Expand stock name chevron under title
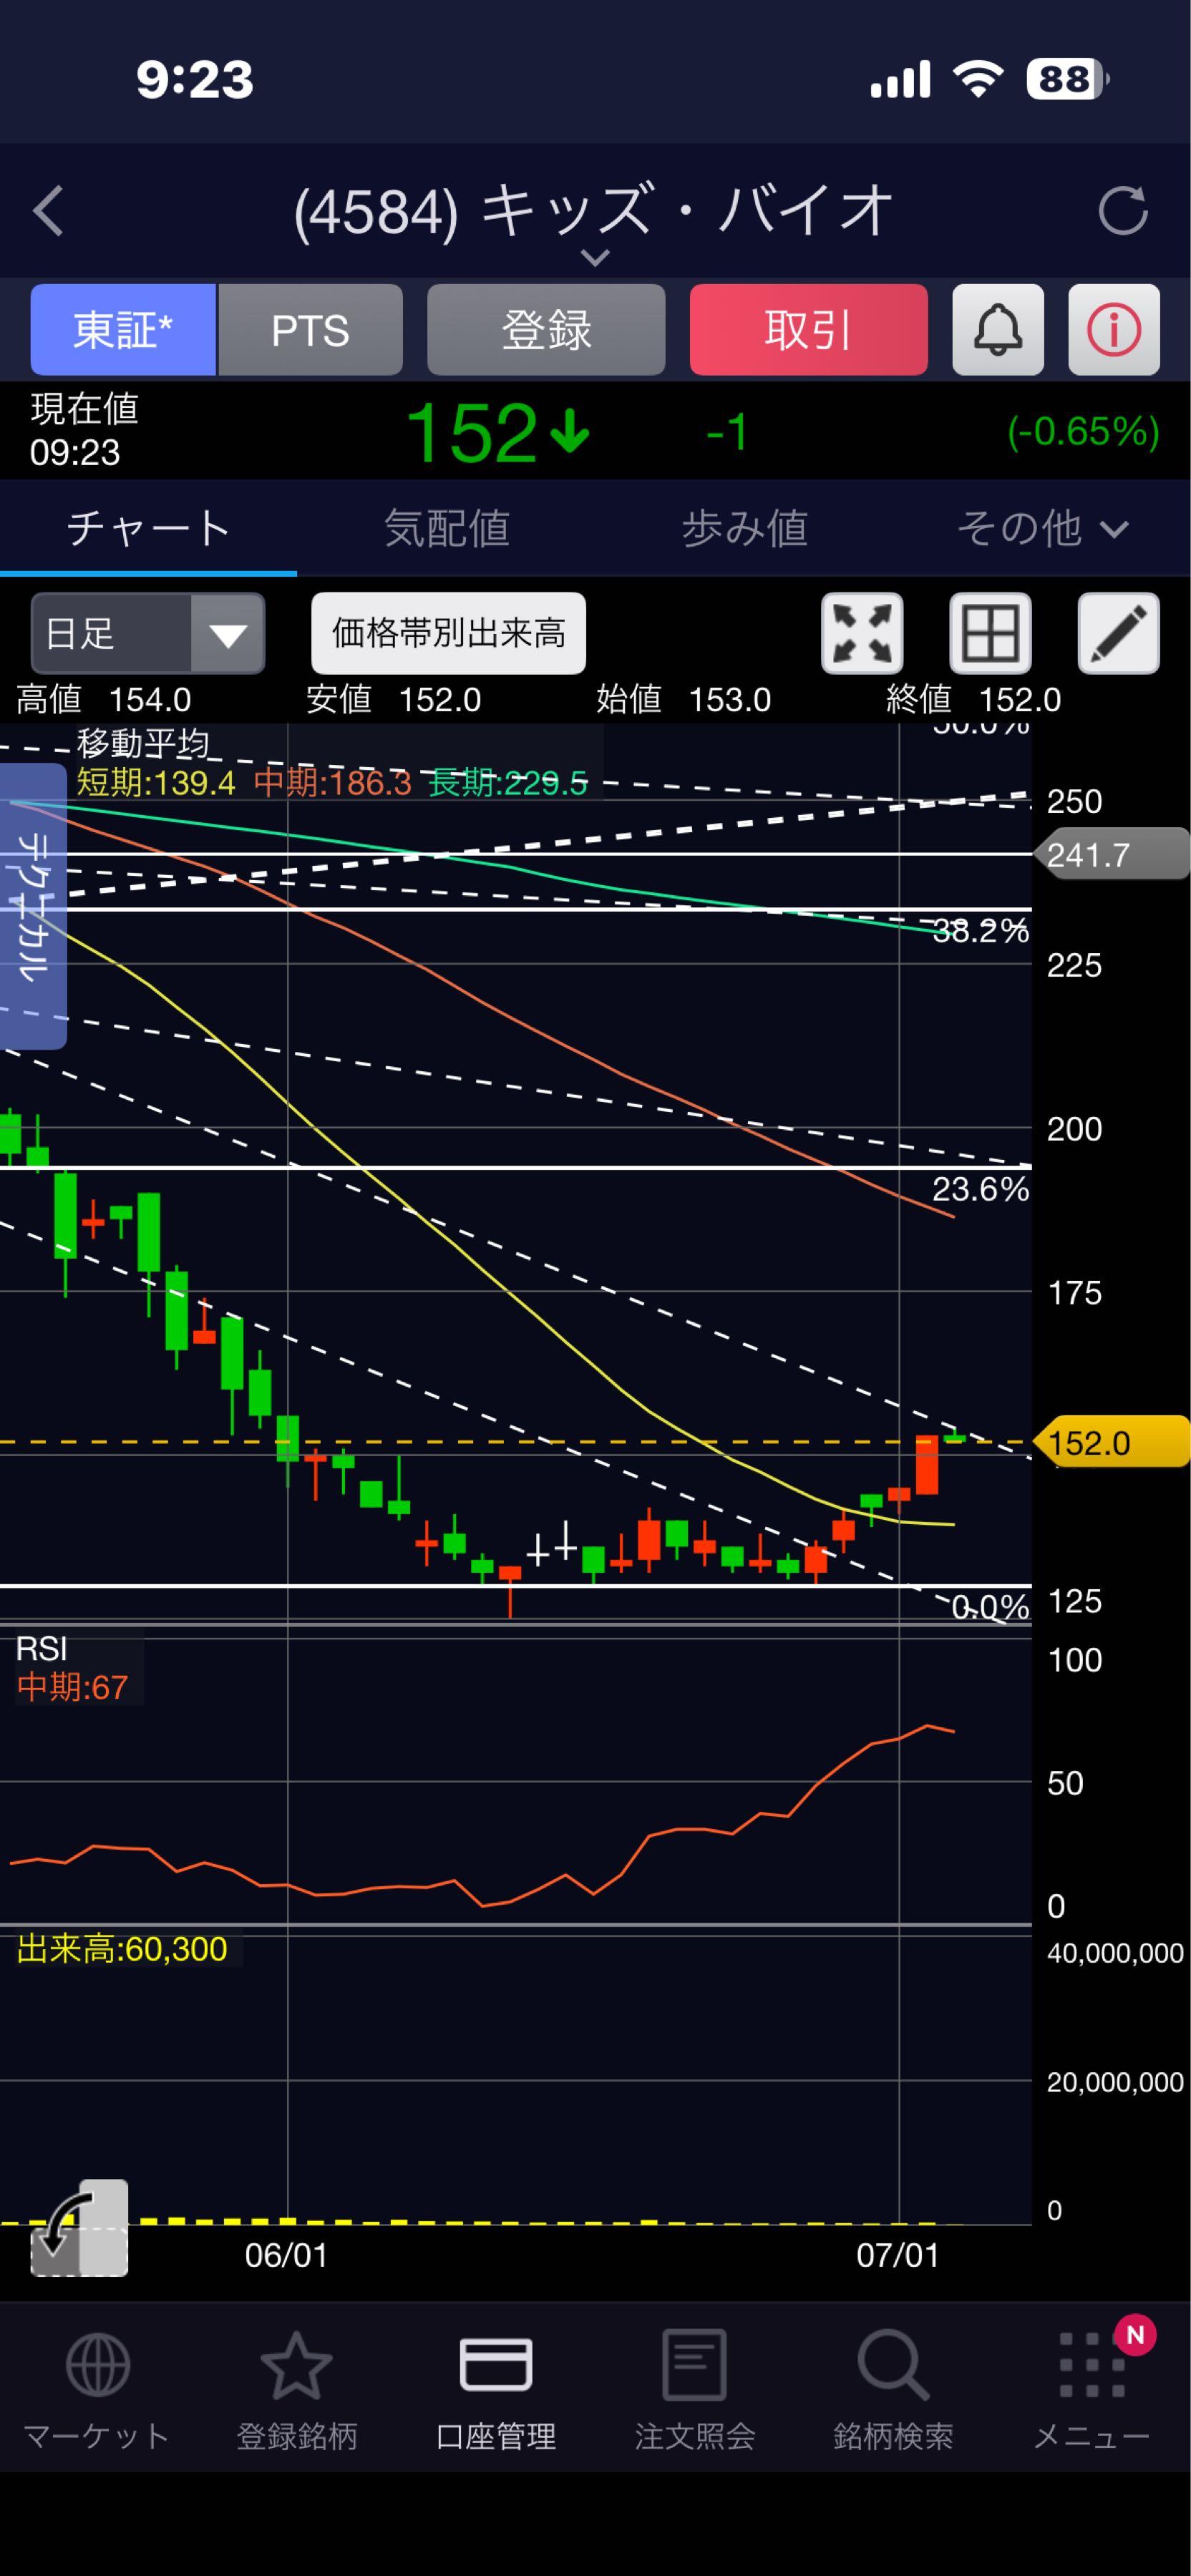 [595, 258]
